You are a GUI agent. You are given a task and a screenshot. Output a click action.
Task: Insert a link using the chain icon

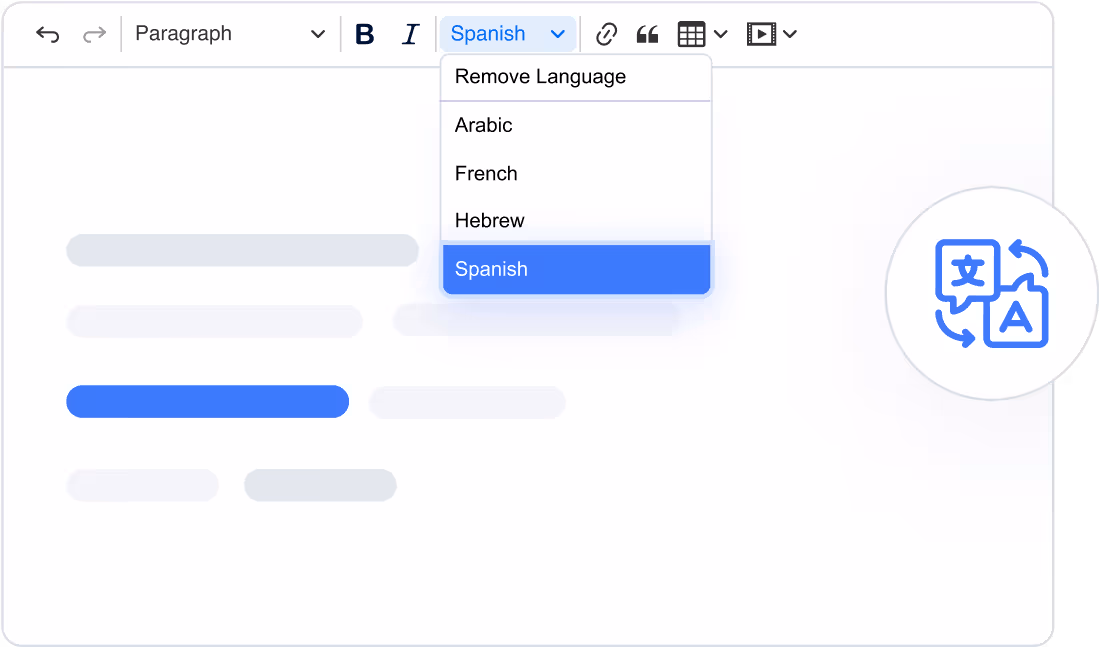[606, 34]
